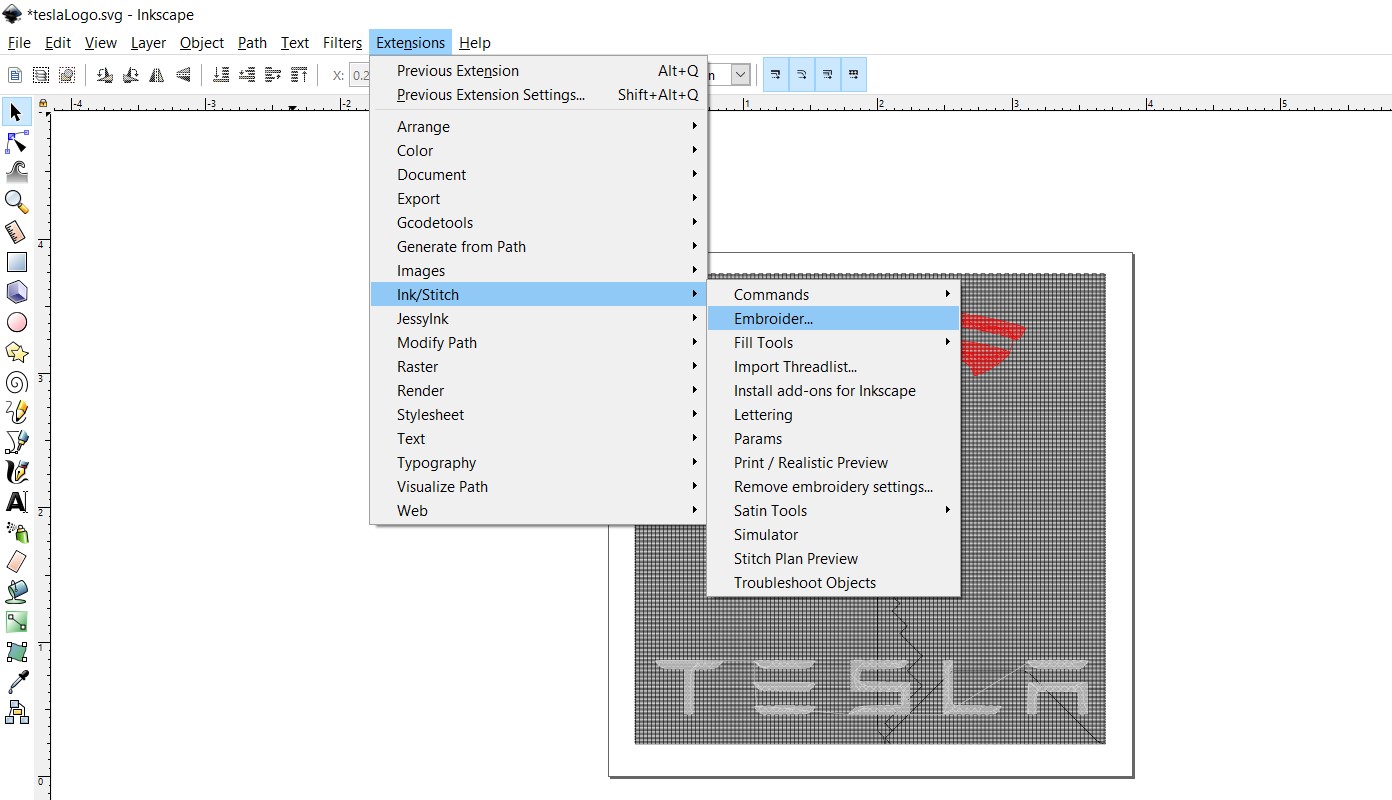Open the Filters menu
This screenshot has width=1392, height=800.
click(342, 43)
